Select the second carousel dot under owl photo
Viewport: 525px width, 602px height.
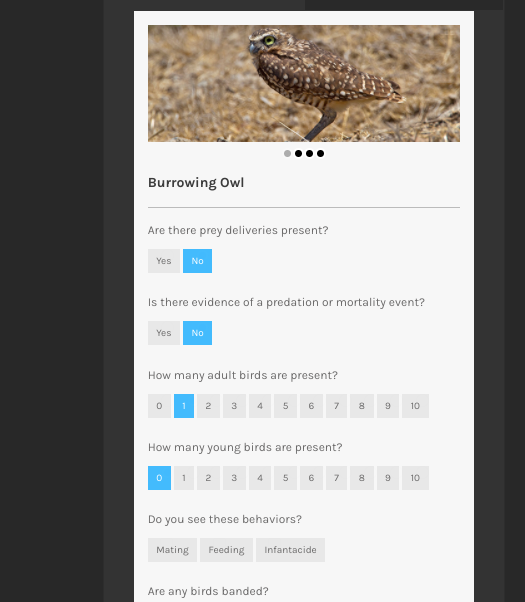point(298,154)
